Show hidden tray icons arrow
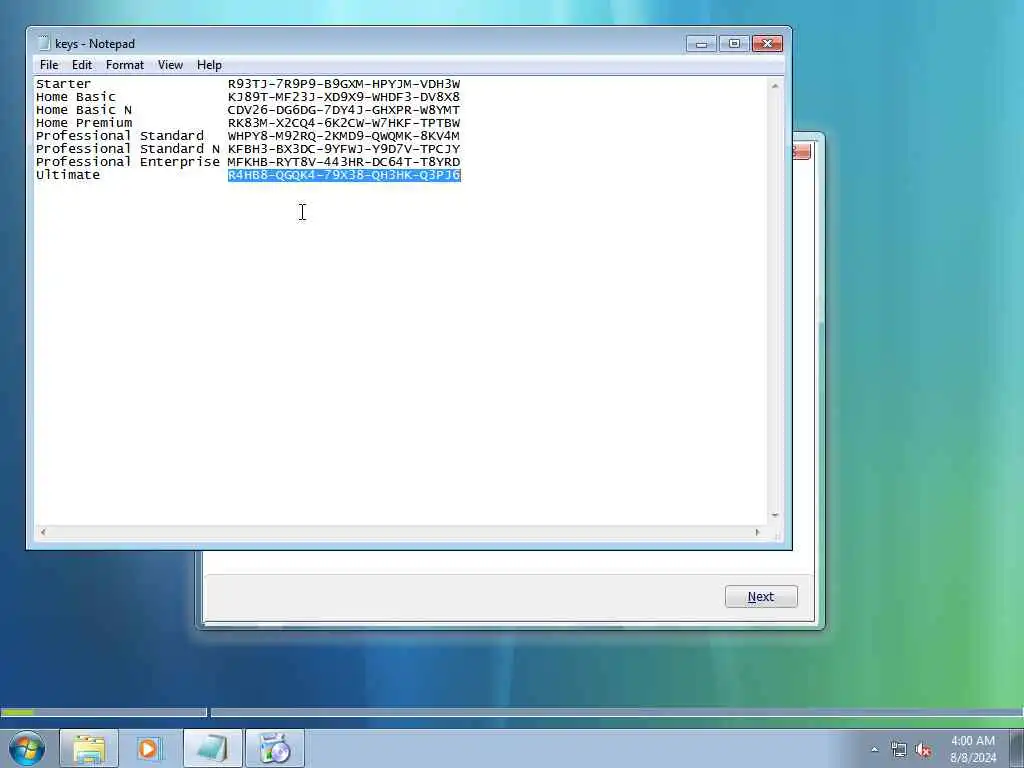This screenshot has height=768, width=1024. (x=874, y=750)
